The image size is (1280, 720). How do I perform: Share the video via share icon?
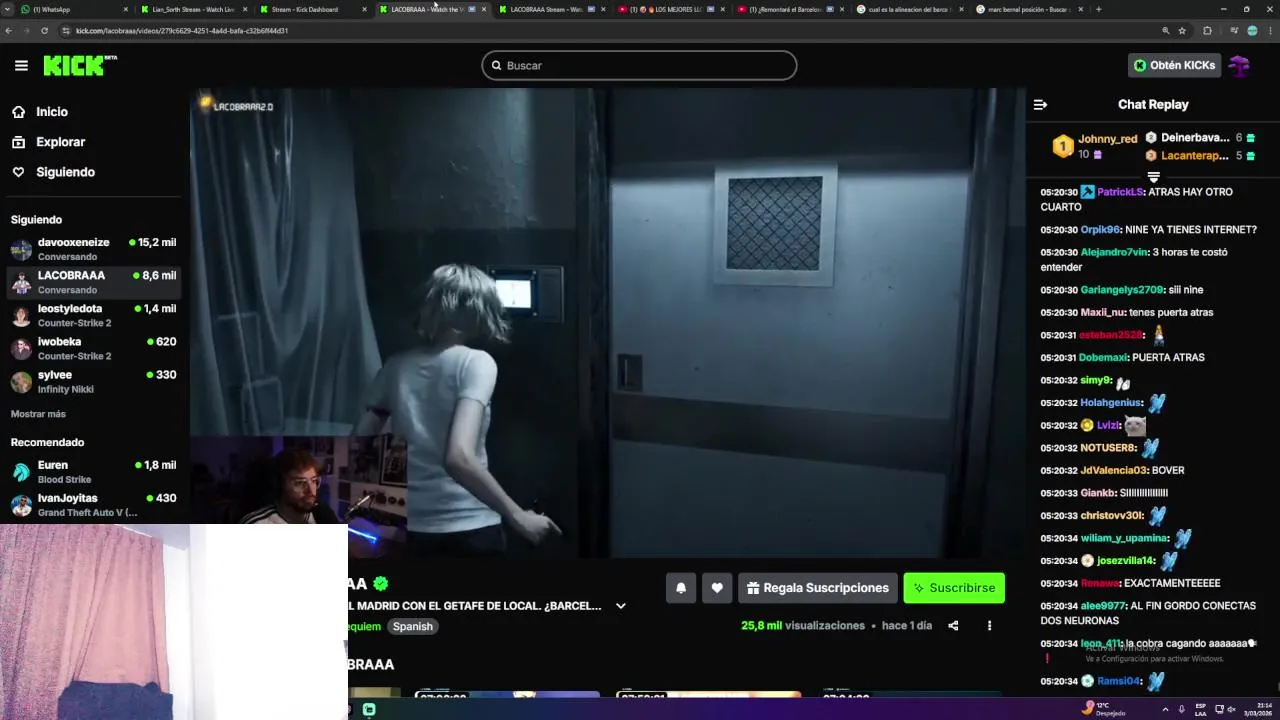pyautogui.click(x=953, y=626)
